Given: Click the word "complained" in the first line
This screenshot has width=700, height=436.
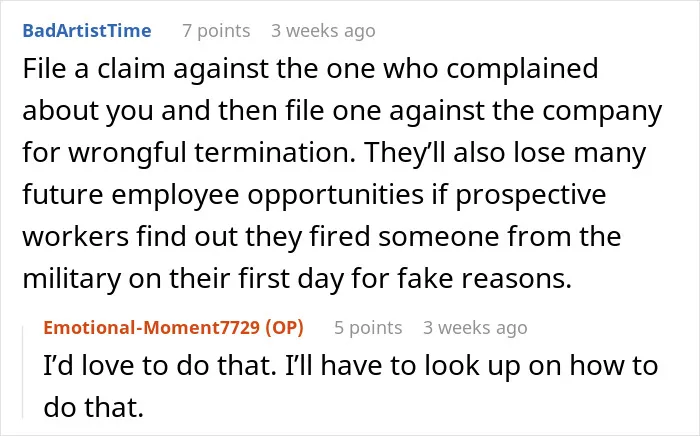Looking at the screenshot, I should (522, 70).
